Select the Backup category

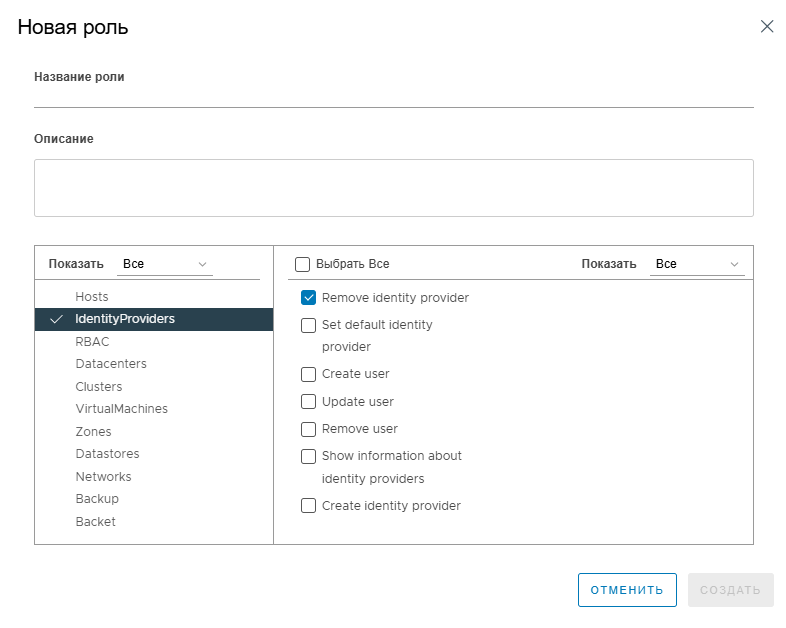(154, 499)
